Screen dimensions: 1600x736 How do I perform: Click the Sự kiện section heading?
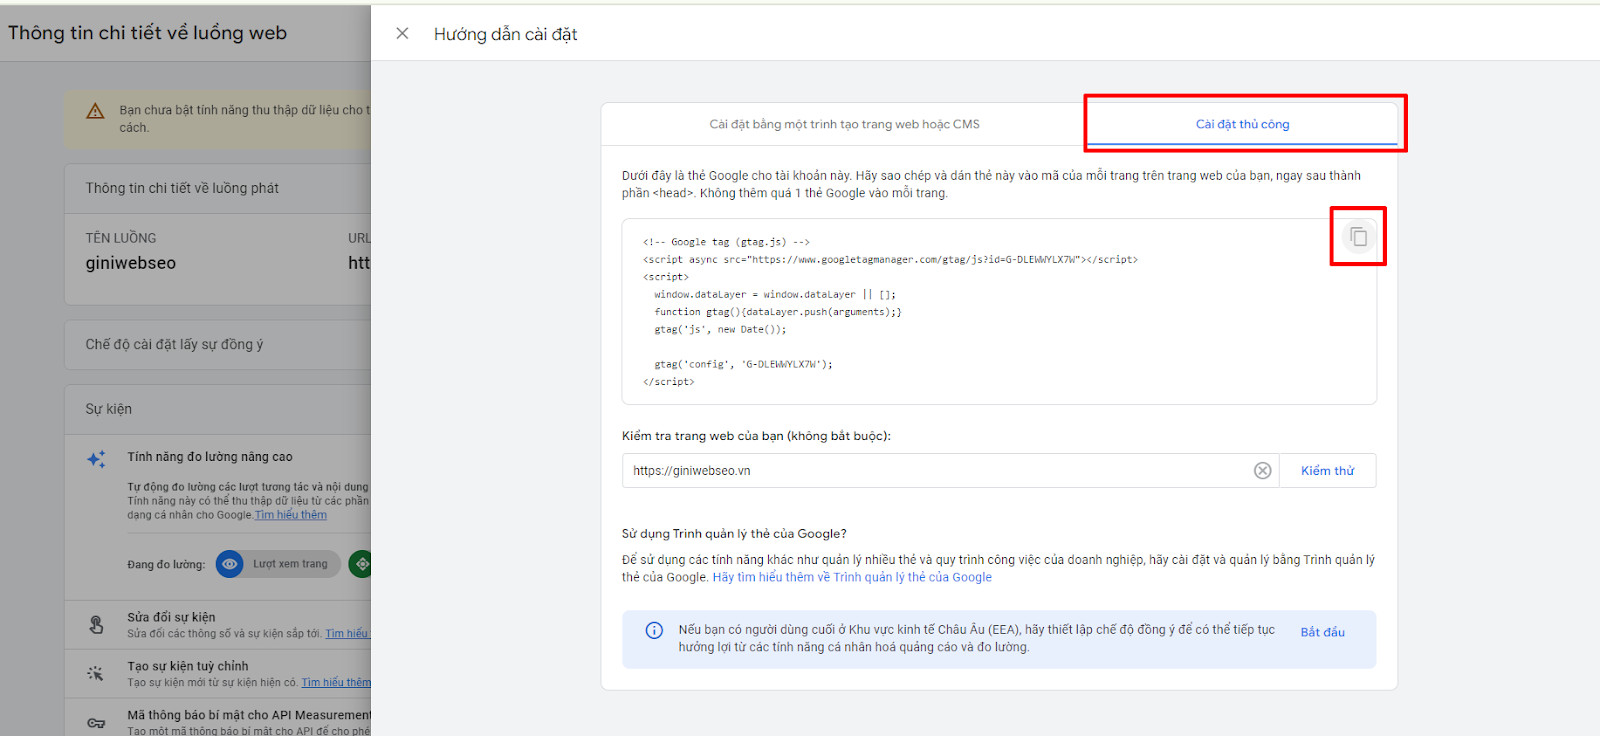[108, 409]
